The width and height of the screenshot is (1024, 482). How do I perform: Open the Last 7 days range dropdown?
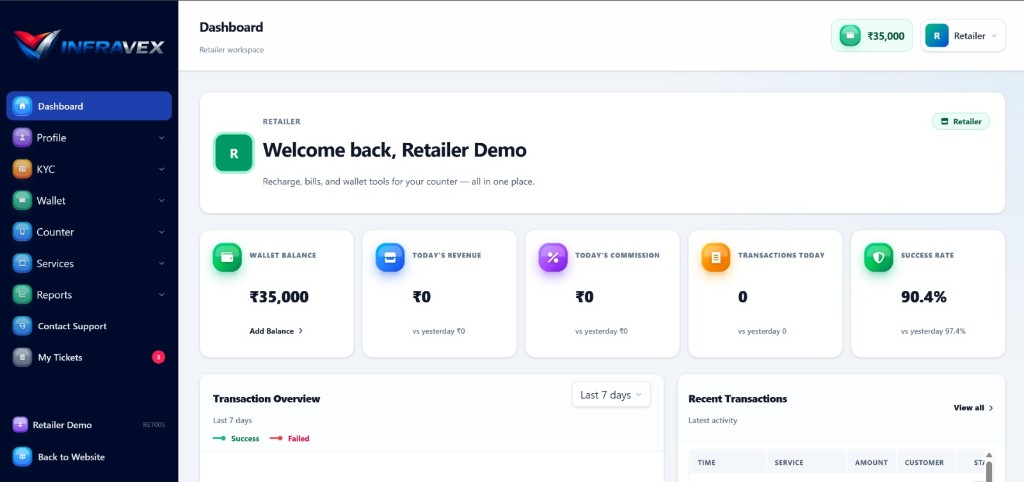click(x=611, y=394)
